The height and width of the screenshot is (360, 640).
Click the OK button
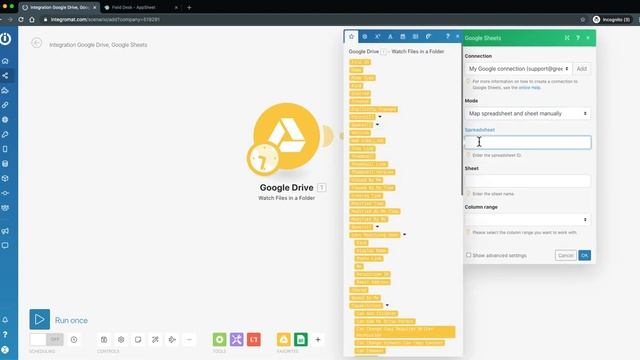click(584, 255)
